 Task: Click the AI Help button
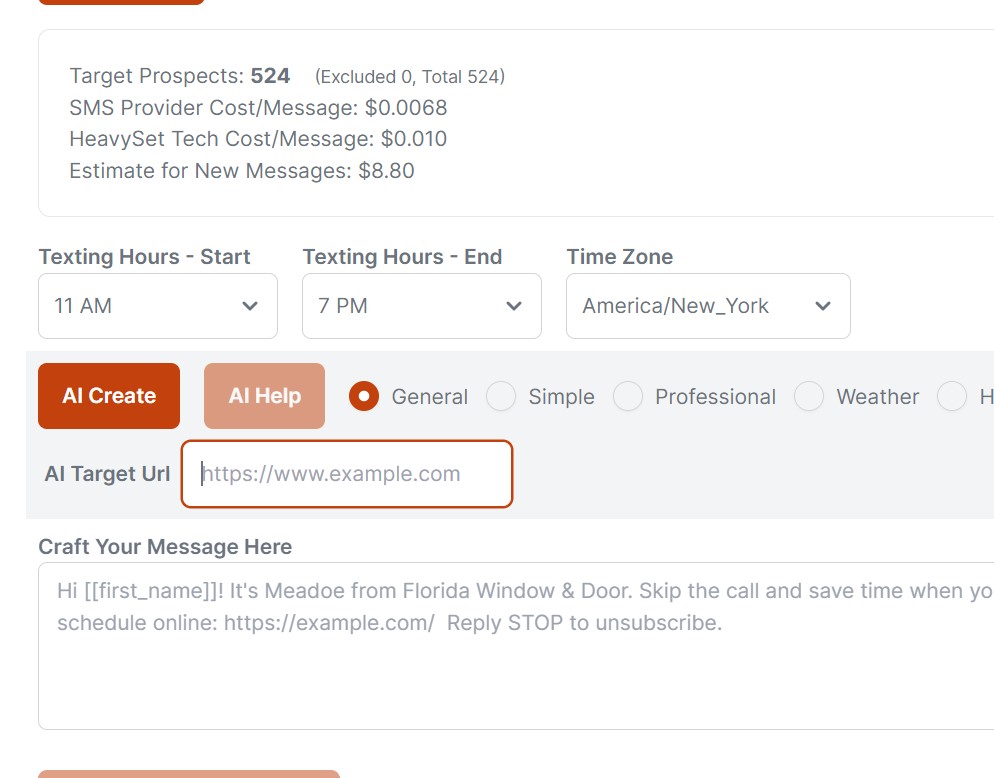pyautogui.click(x=264, y=396)
